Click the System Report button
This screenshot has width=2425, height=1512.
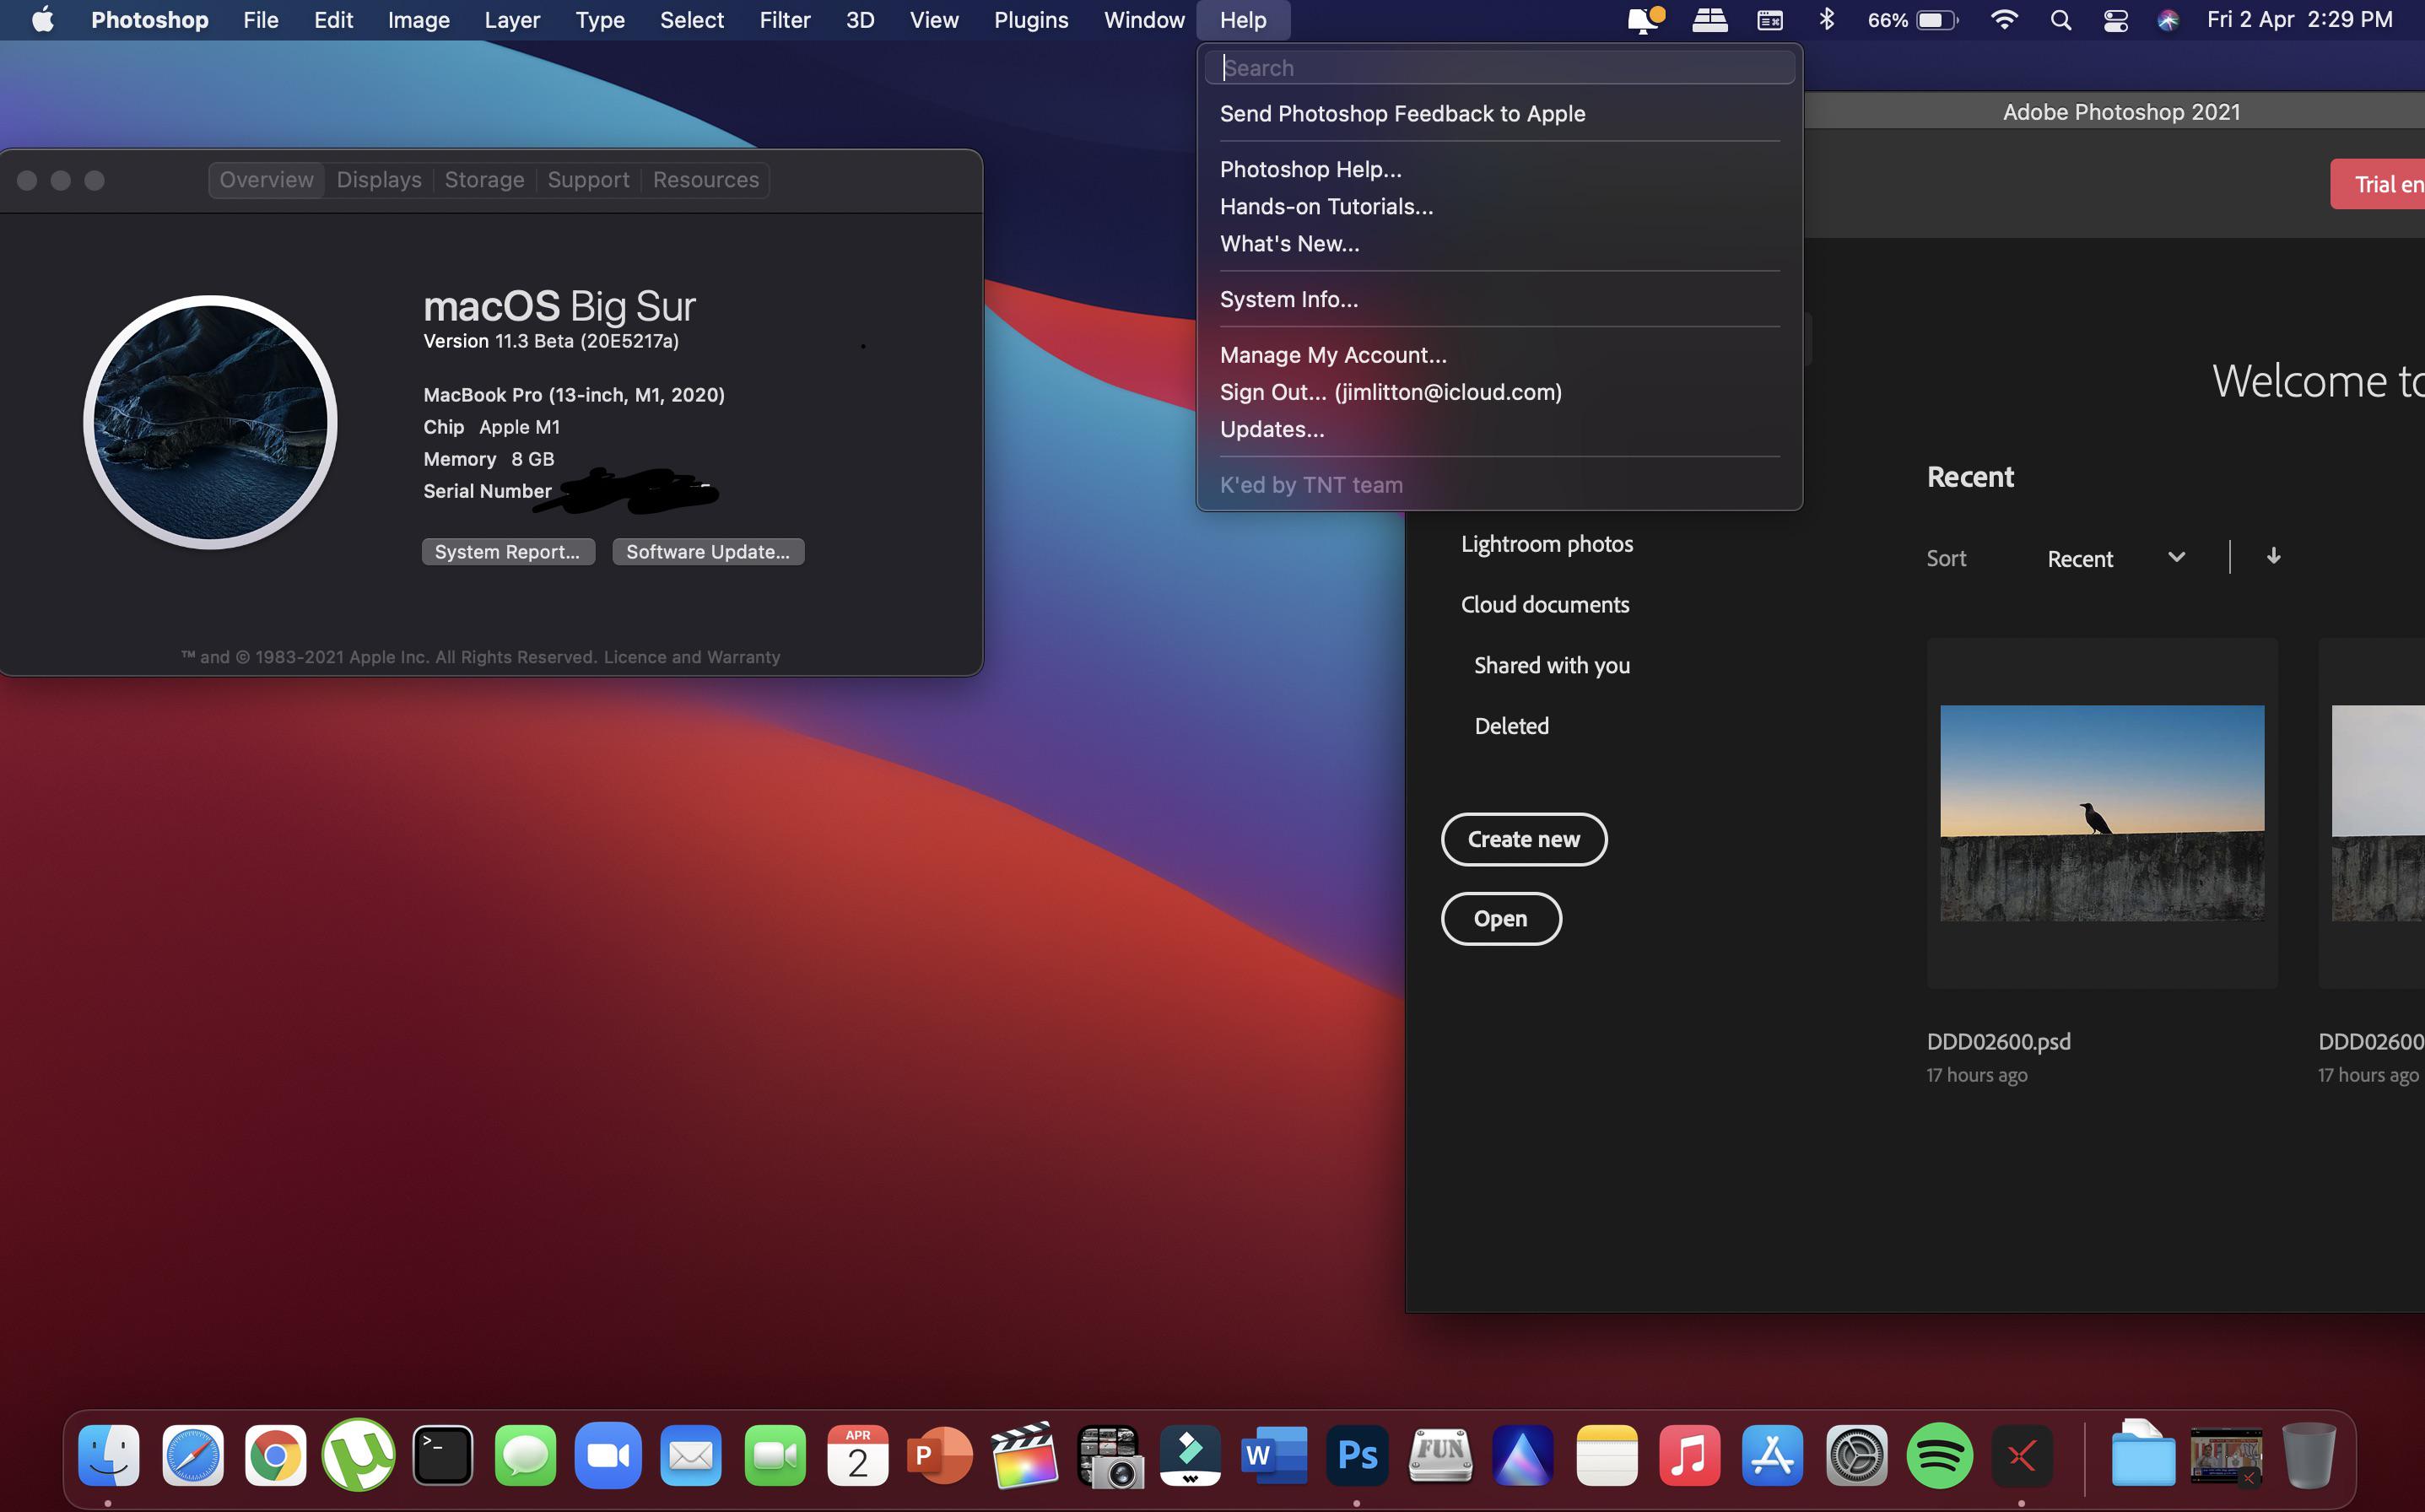pyautogui.click(x=508, y=551)
